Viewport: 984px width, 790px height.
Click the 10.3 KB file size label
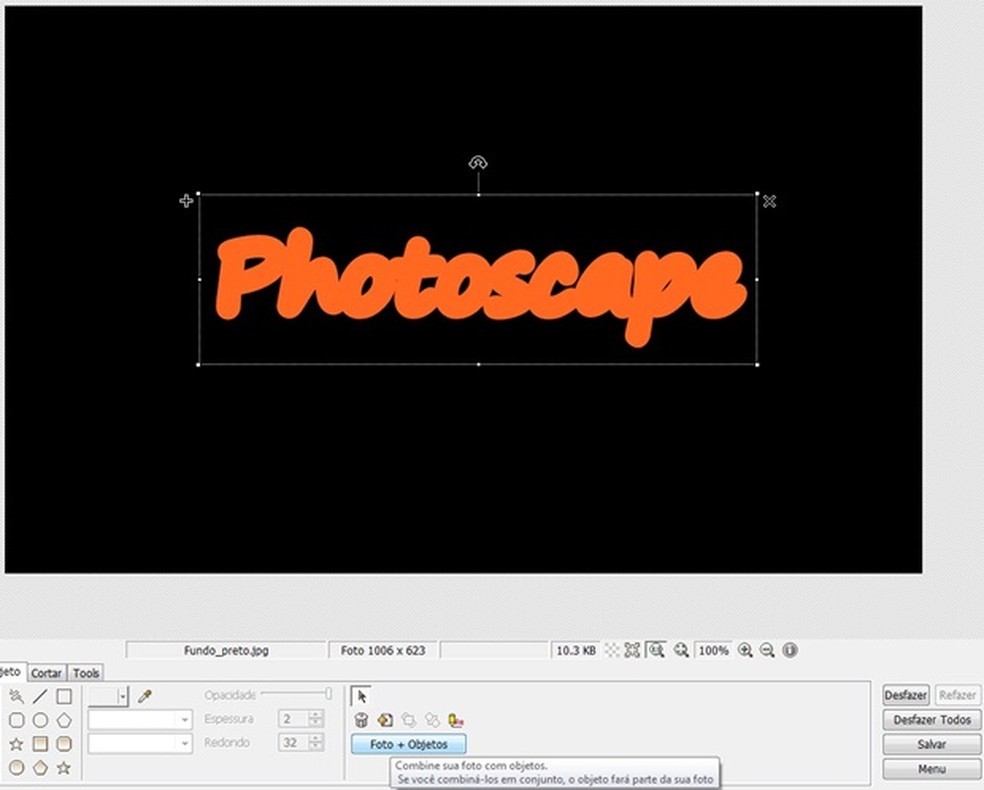pyautogui.click(x=576, y=650)
